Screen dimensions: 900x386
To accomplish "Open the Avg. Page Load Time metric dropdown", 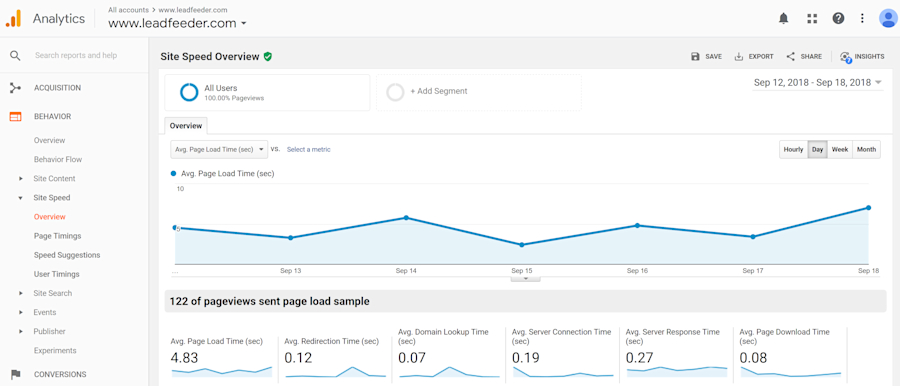I will (x=219, y=149).
